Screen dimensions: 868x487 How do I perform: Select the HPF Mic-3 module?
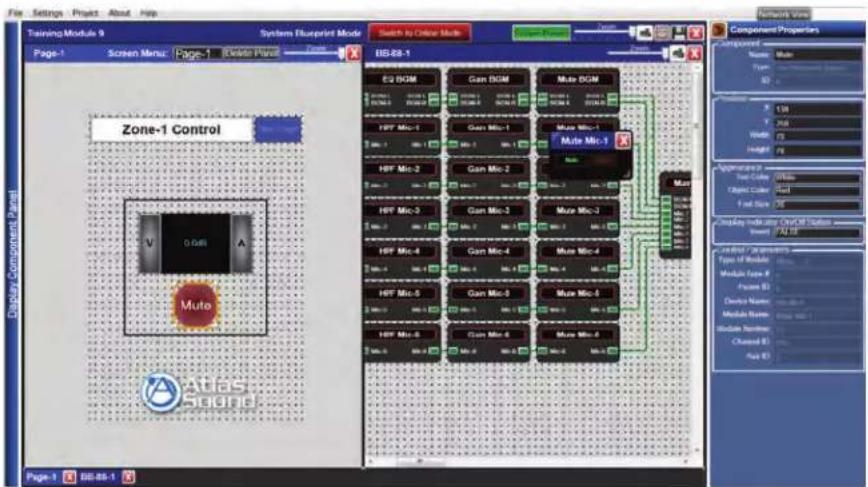click(x=402, y=218)
